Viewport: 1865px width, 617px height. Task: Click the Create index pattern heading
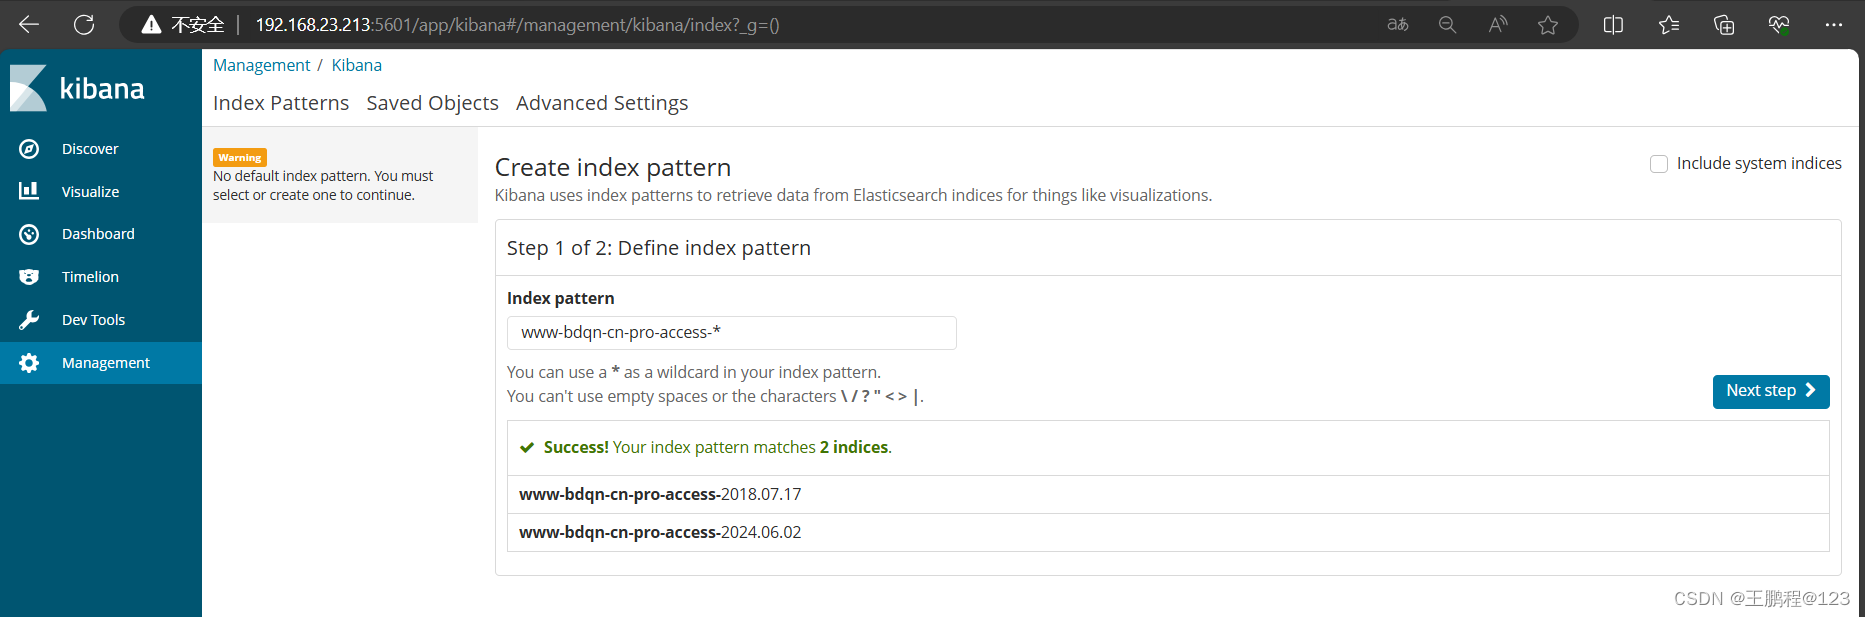click(613, 167)
